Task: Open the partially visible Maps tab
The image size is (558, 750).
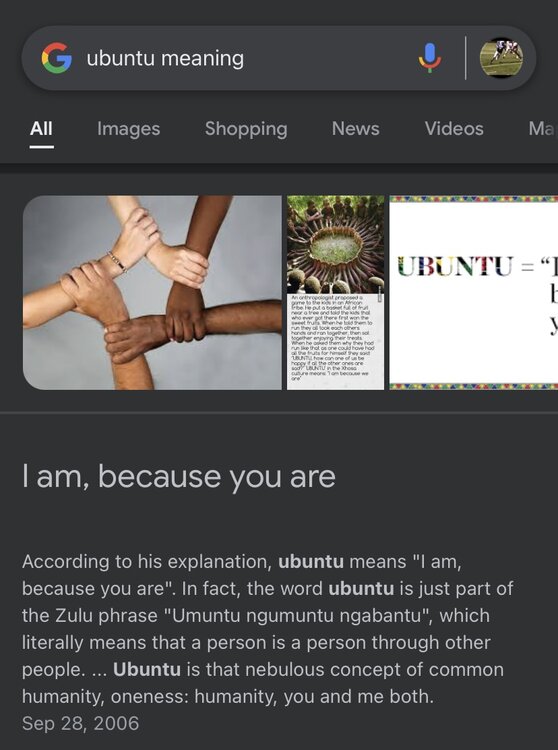Action: coord(543,129)
